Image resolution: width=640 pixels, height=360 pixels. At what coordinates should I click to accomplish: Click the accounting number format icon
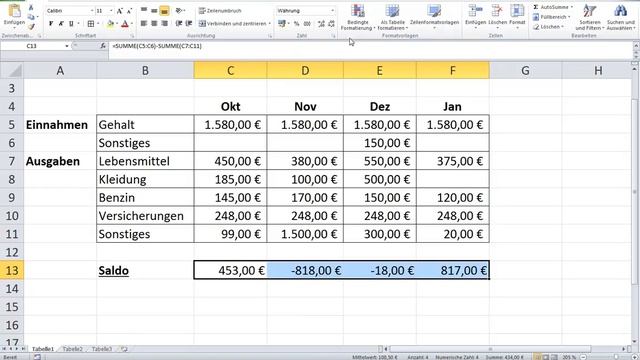pos(282,24)
